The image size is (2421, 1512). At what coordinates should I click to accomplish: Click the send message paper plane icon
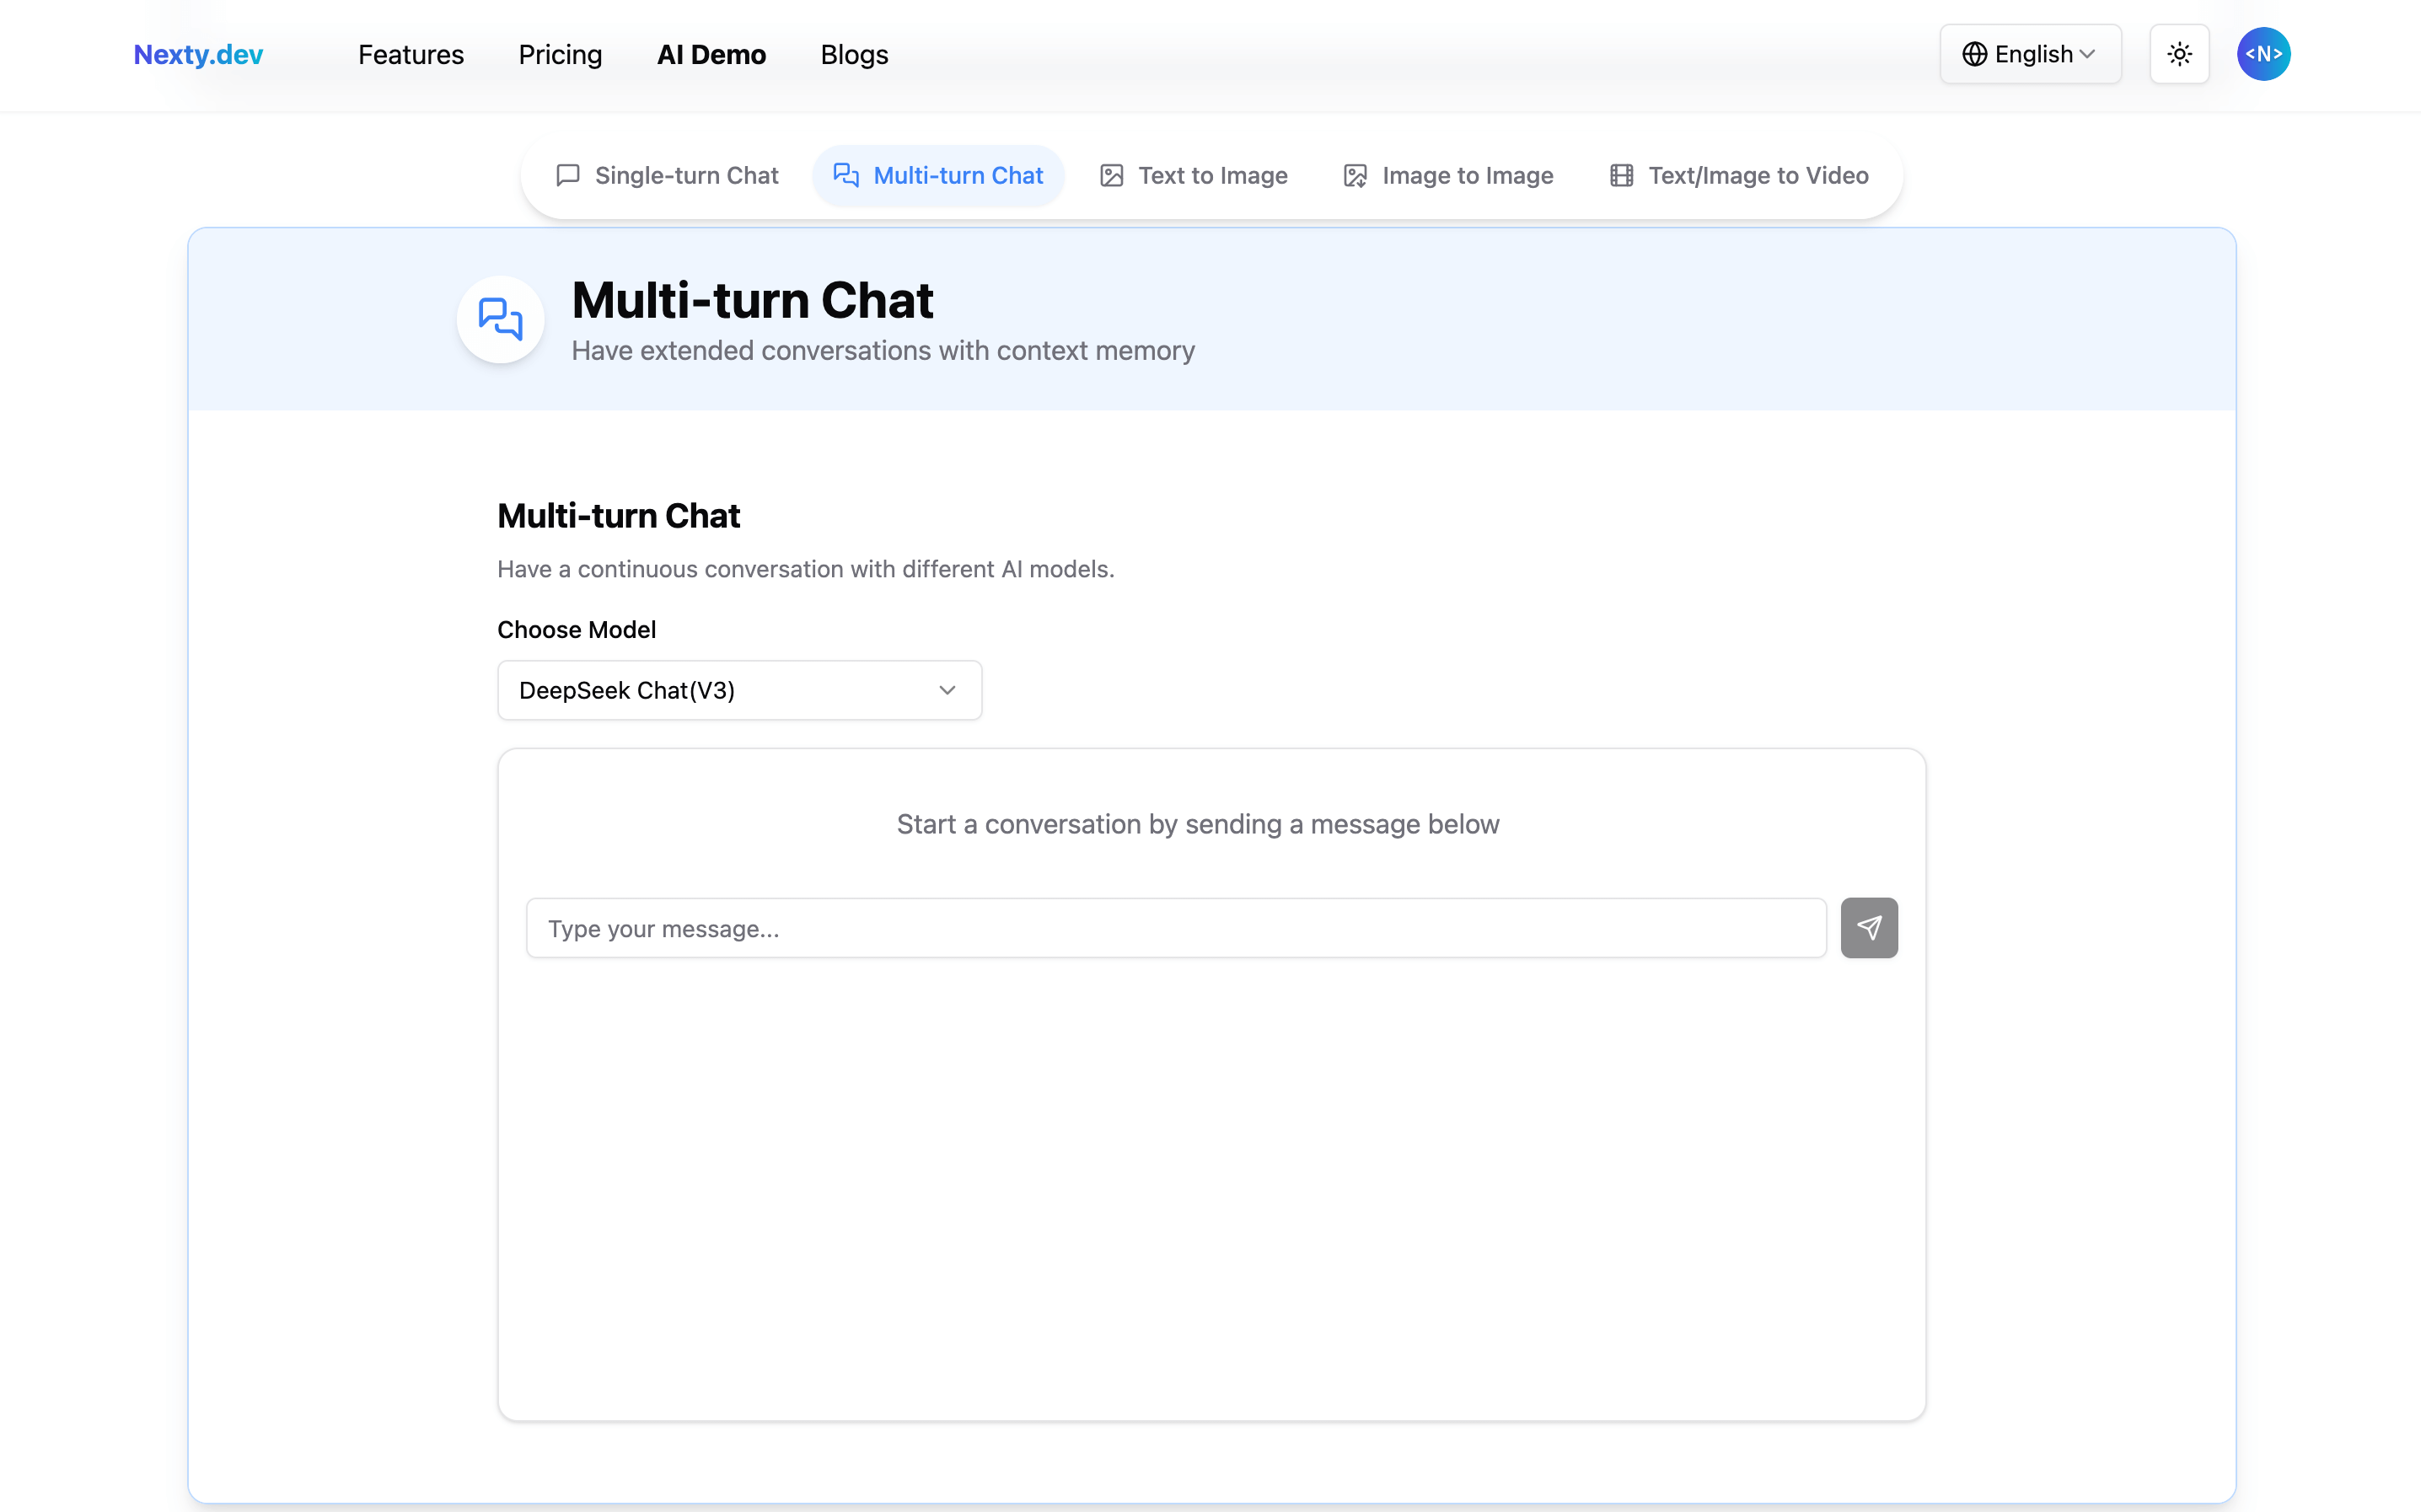(x=1868, y=928)
